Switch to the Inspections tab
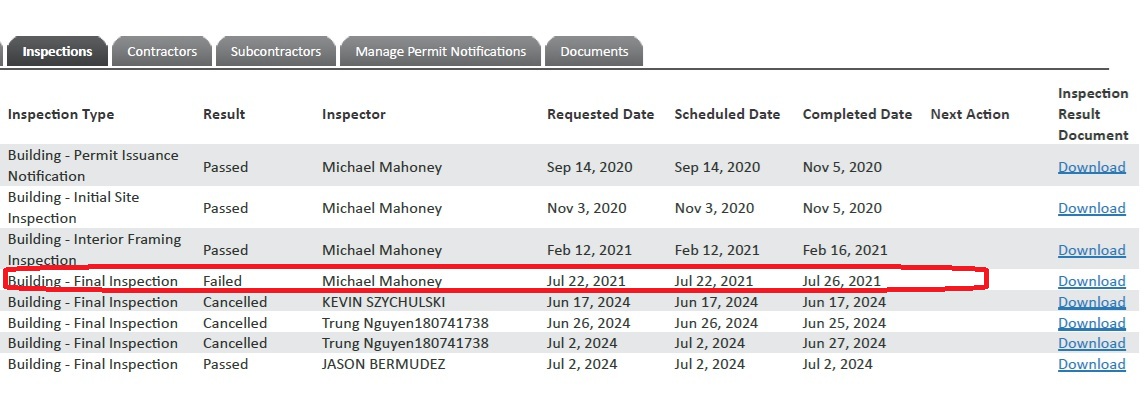This screenshot has height=413, width=1145. click(x=57, y=52)
